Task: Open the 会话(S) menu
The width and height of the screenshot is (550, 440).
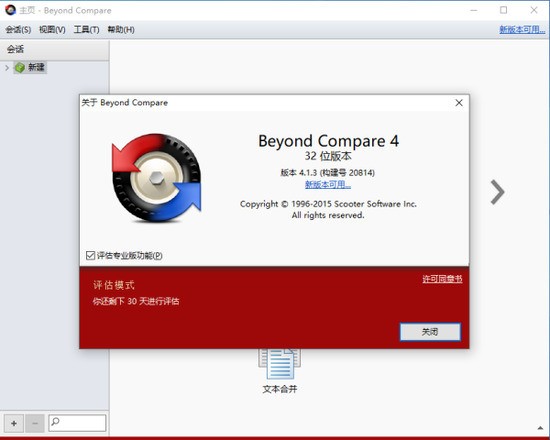Action: [18, 30]
